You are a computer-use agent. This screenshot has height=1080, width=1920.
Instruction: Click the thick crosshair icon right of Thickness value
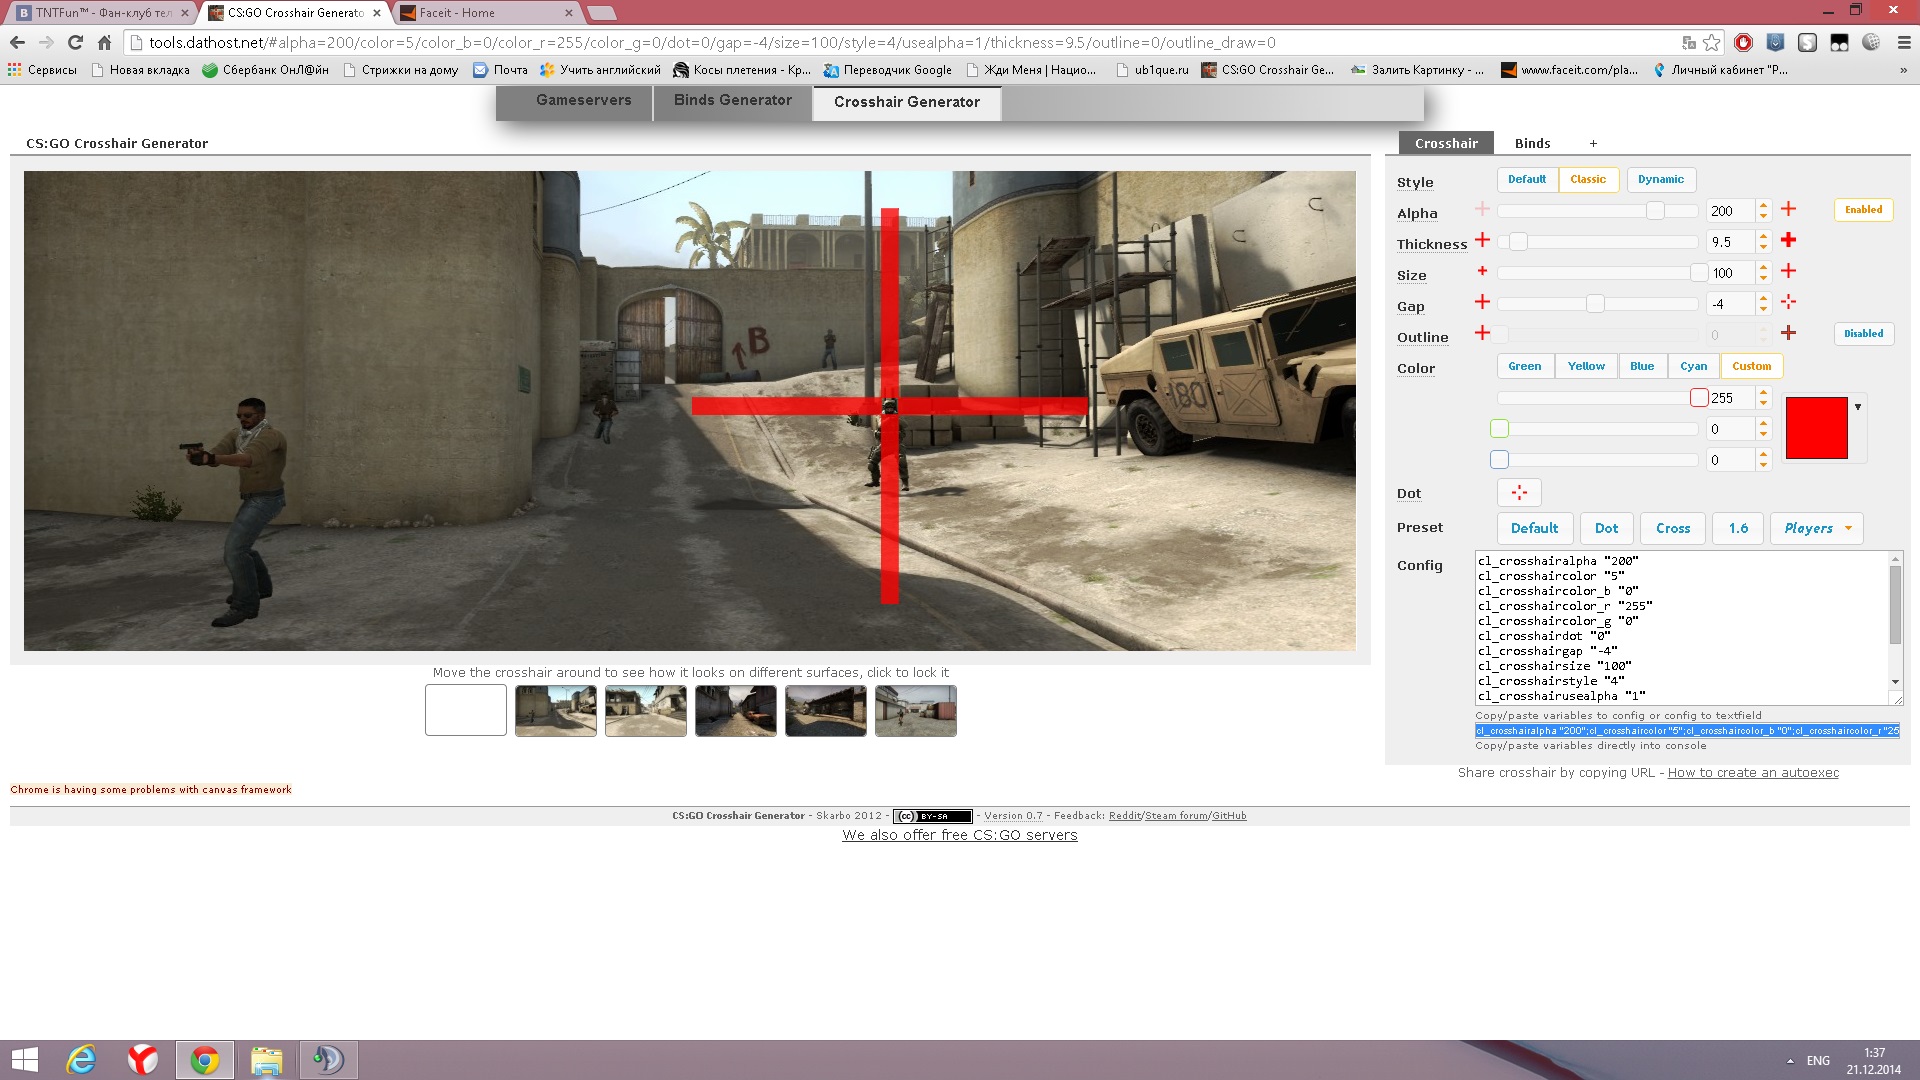point(1788,240)
